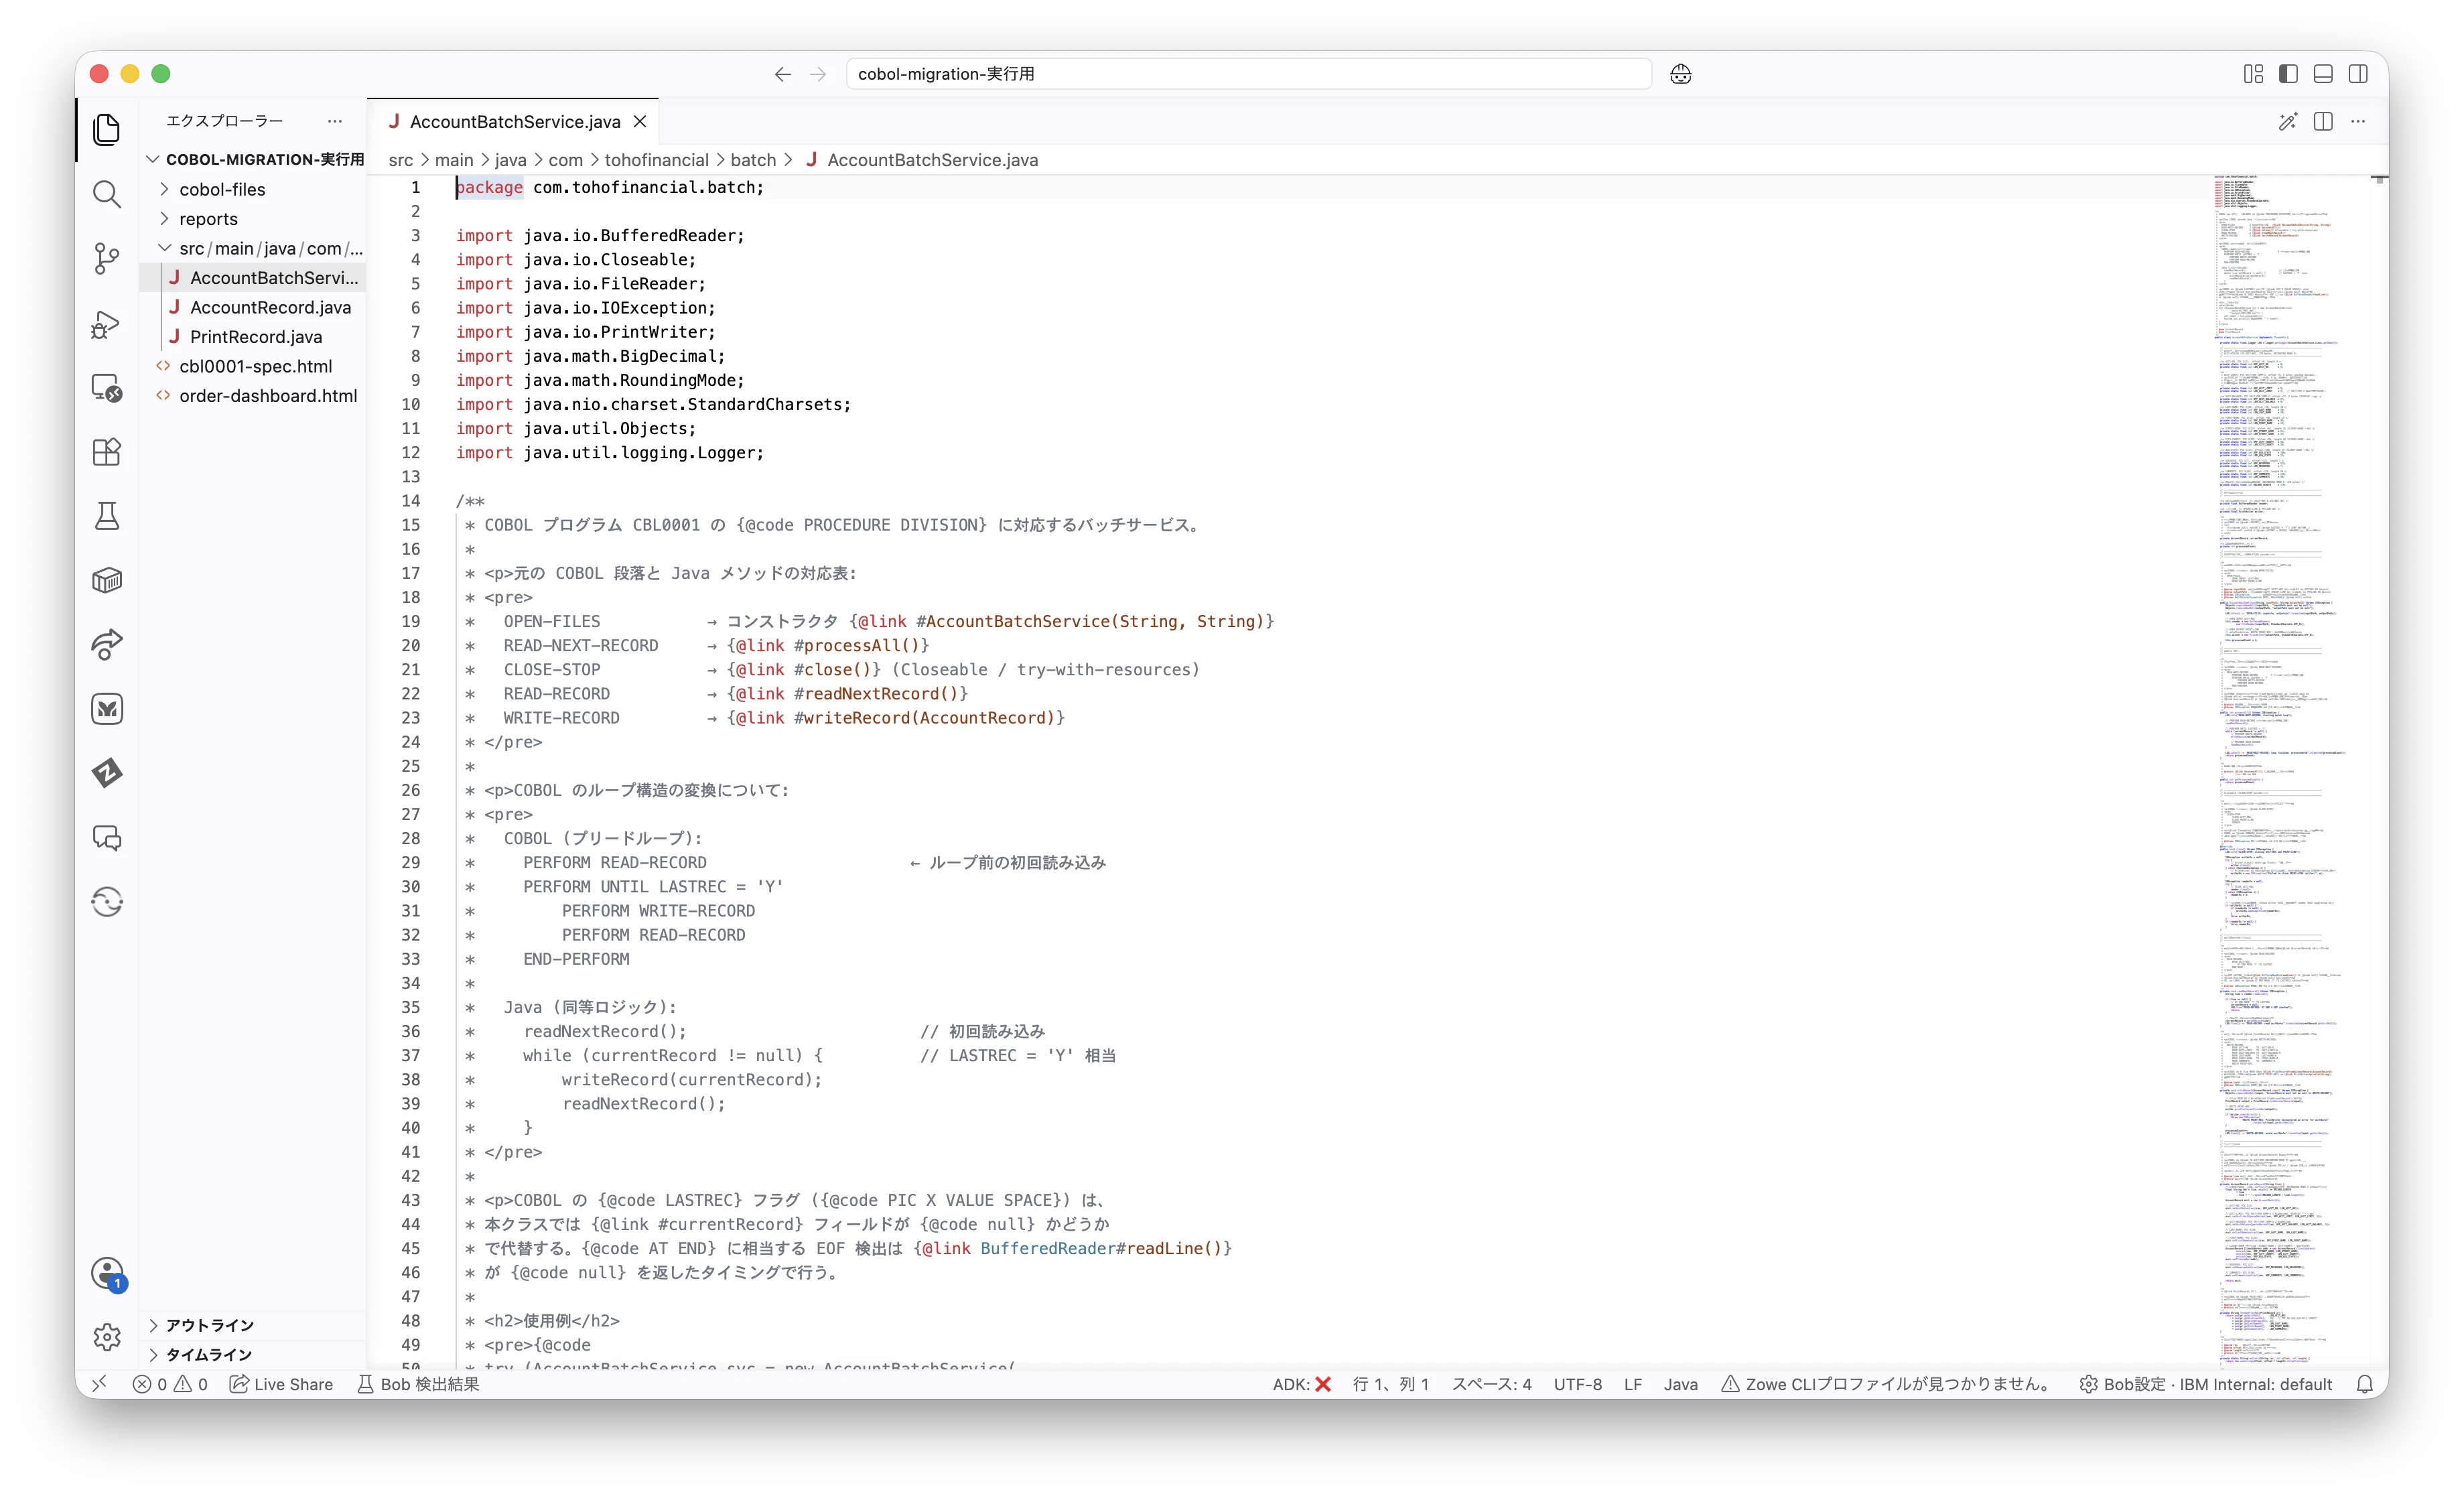Open Explorer panel ellipsis menu
This screenshot has width=2464, height=1498.
click(x=335, y=121)
